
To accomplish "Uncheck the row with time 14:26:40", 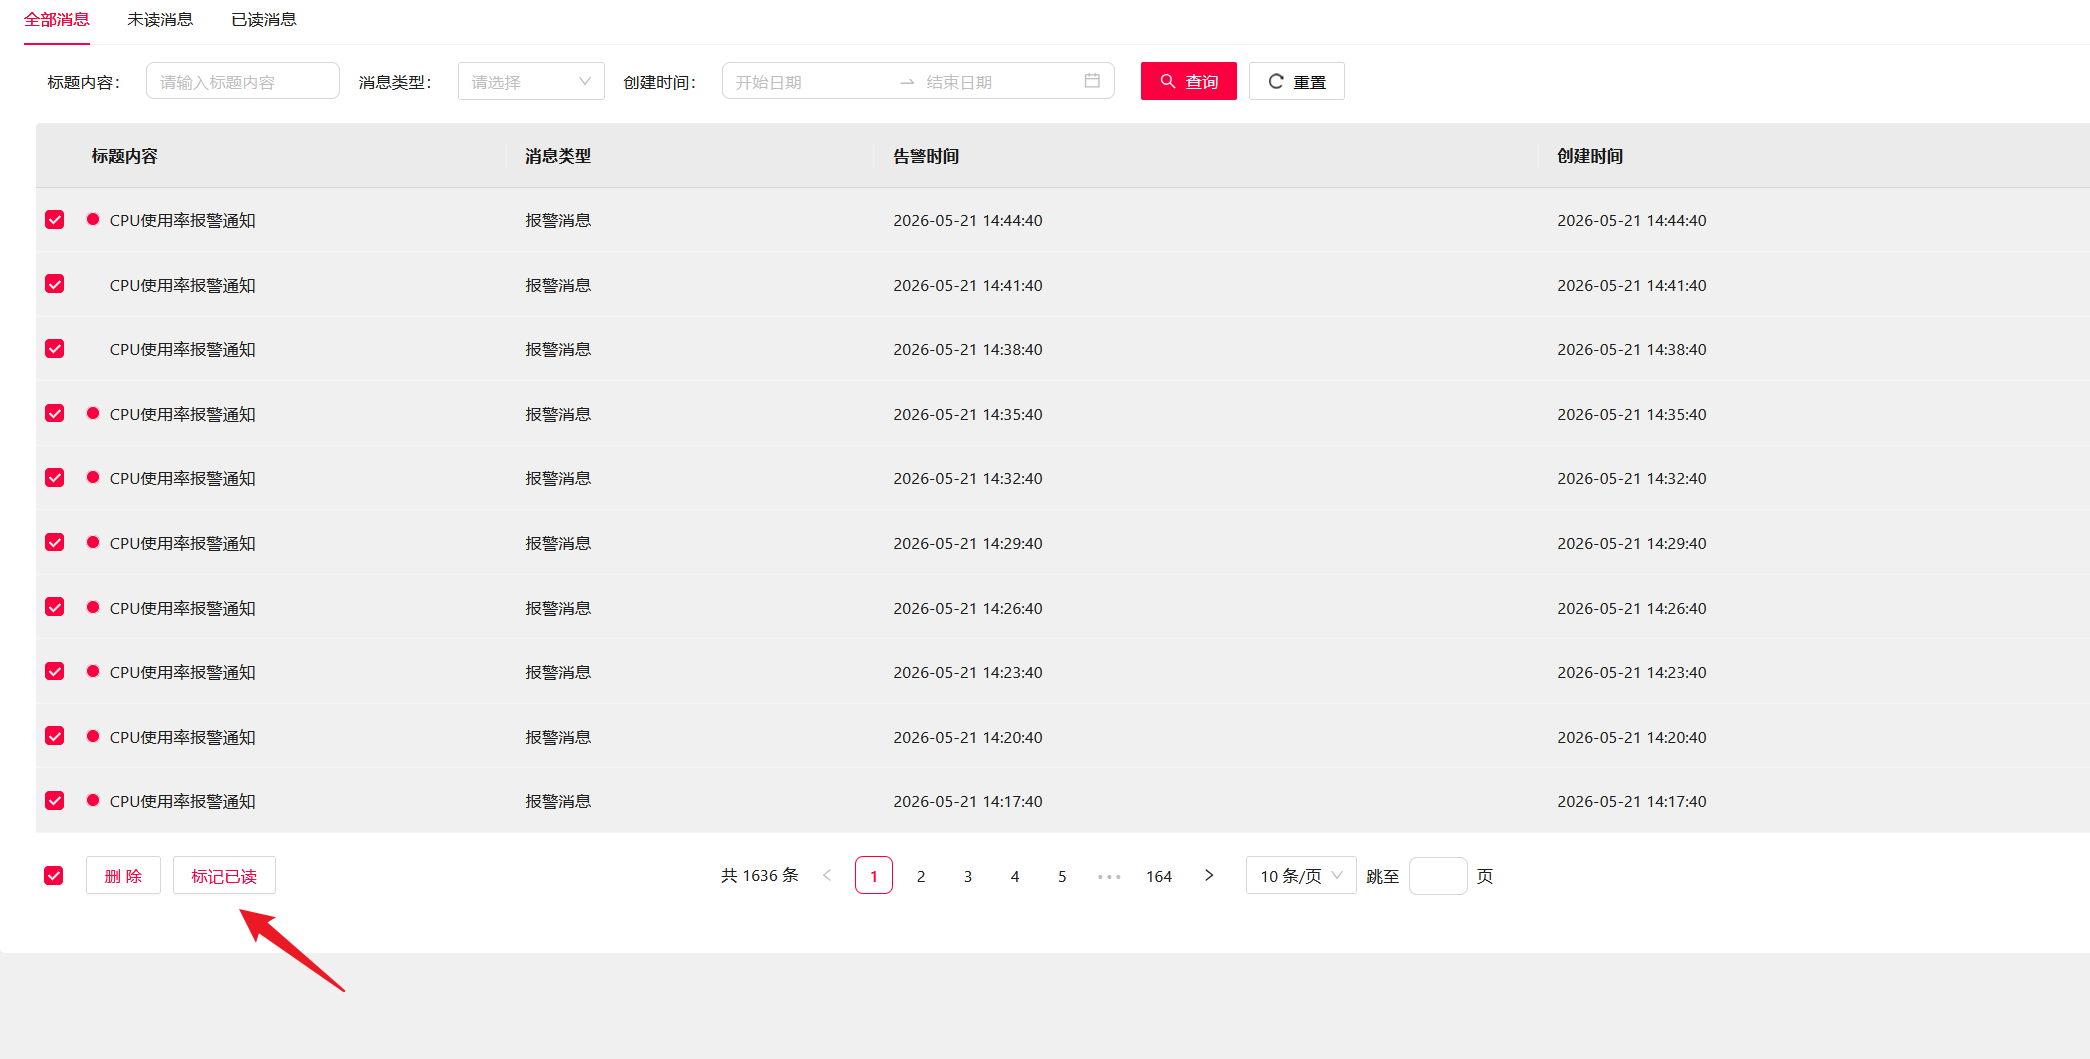I will coord(55,607).
